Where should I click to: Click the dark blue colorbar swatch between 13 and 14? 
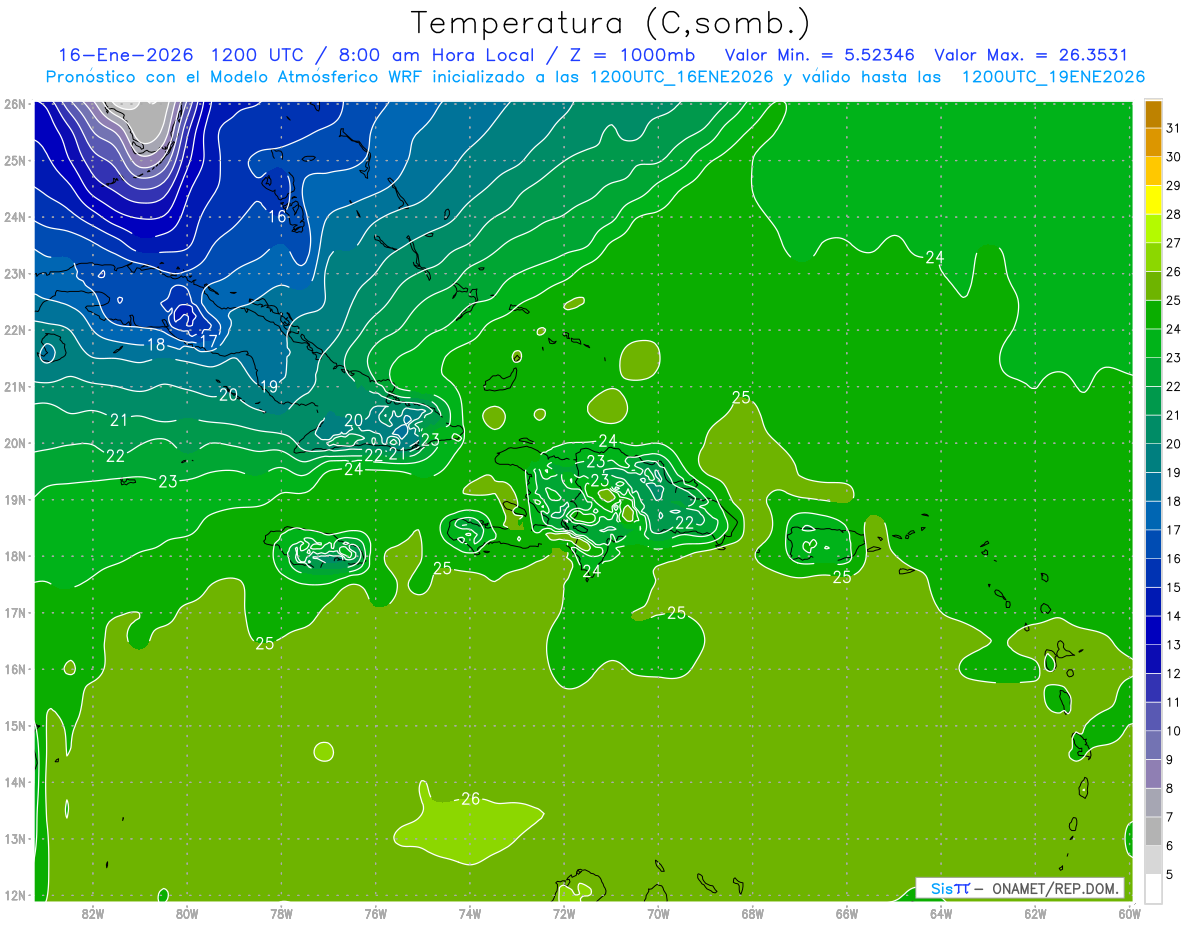pos(1153,630)
